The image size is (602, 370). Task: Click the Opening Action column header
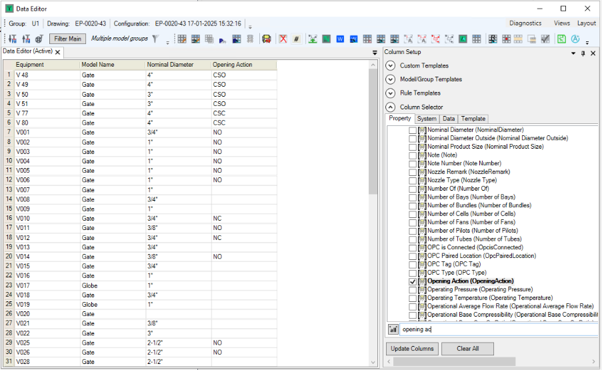click(x=244, y=65)
